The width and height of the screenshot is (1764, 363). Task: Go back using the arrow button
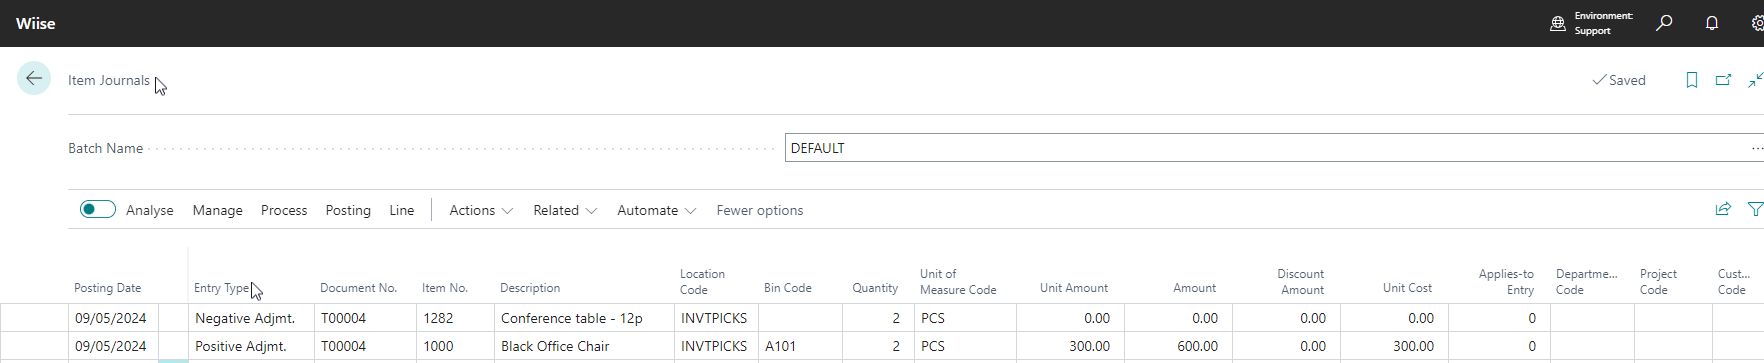coord(34,78)
